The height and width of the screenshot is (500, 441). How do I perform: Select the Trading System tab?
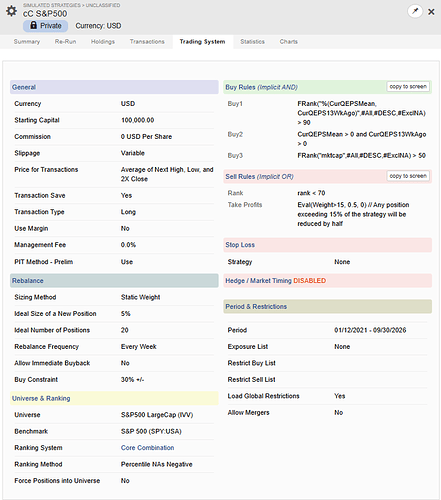[202, 42]
